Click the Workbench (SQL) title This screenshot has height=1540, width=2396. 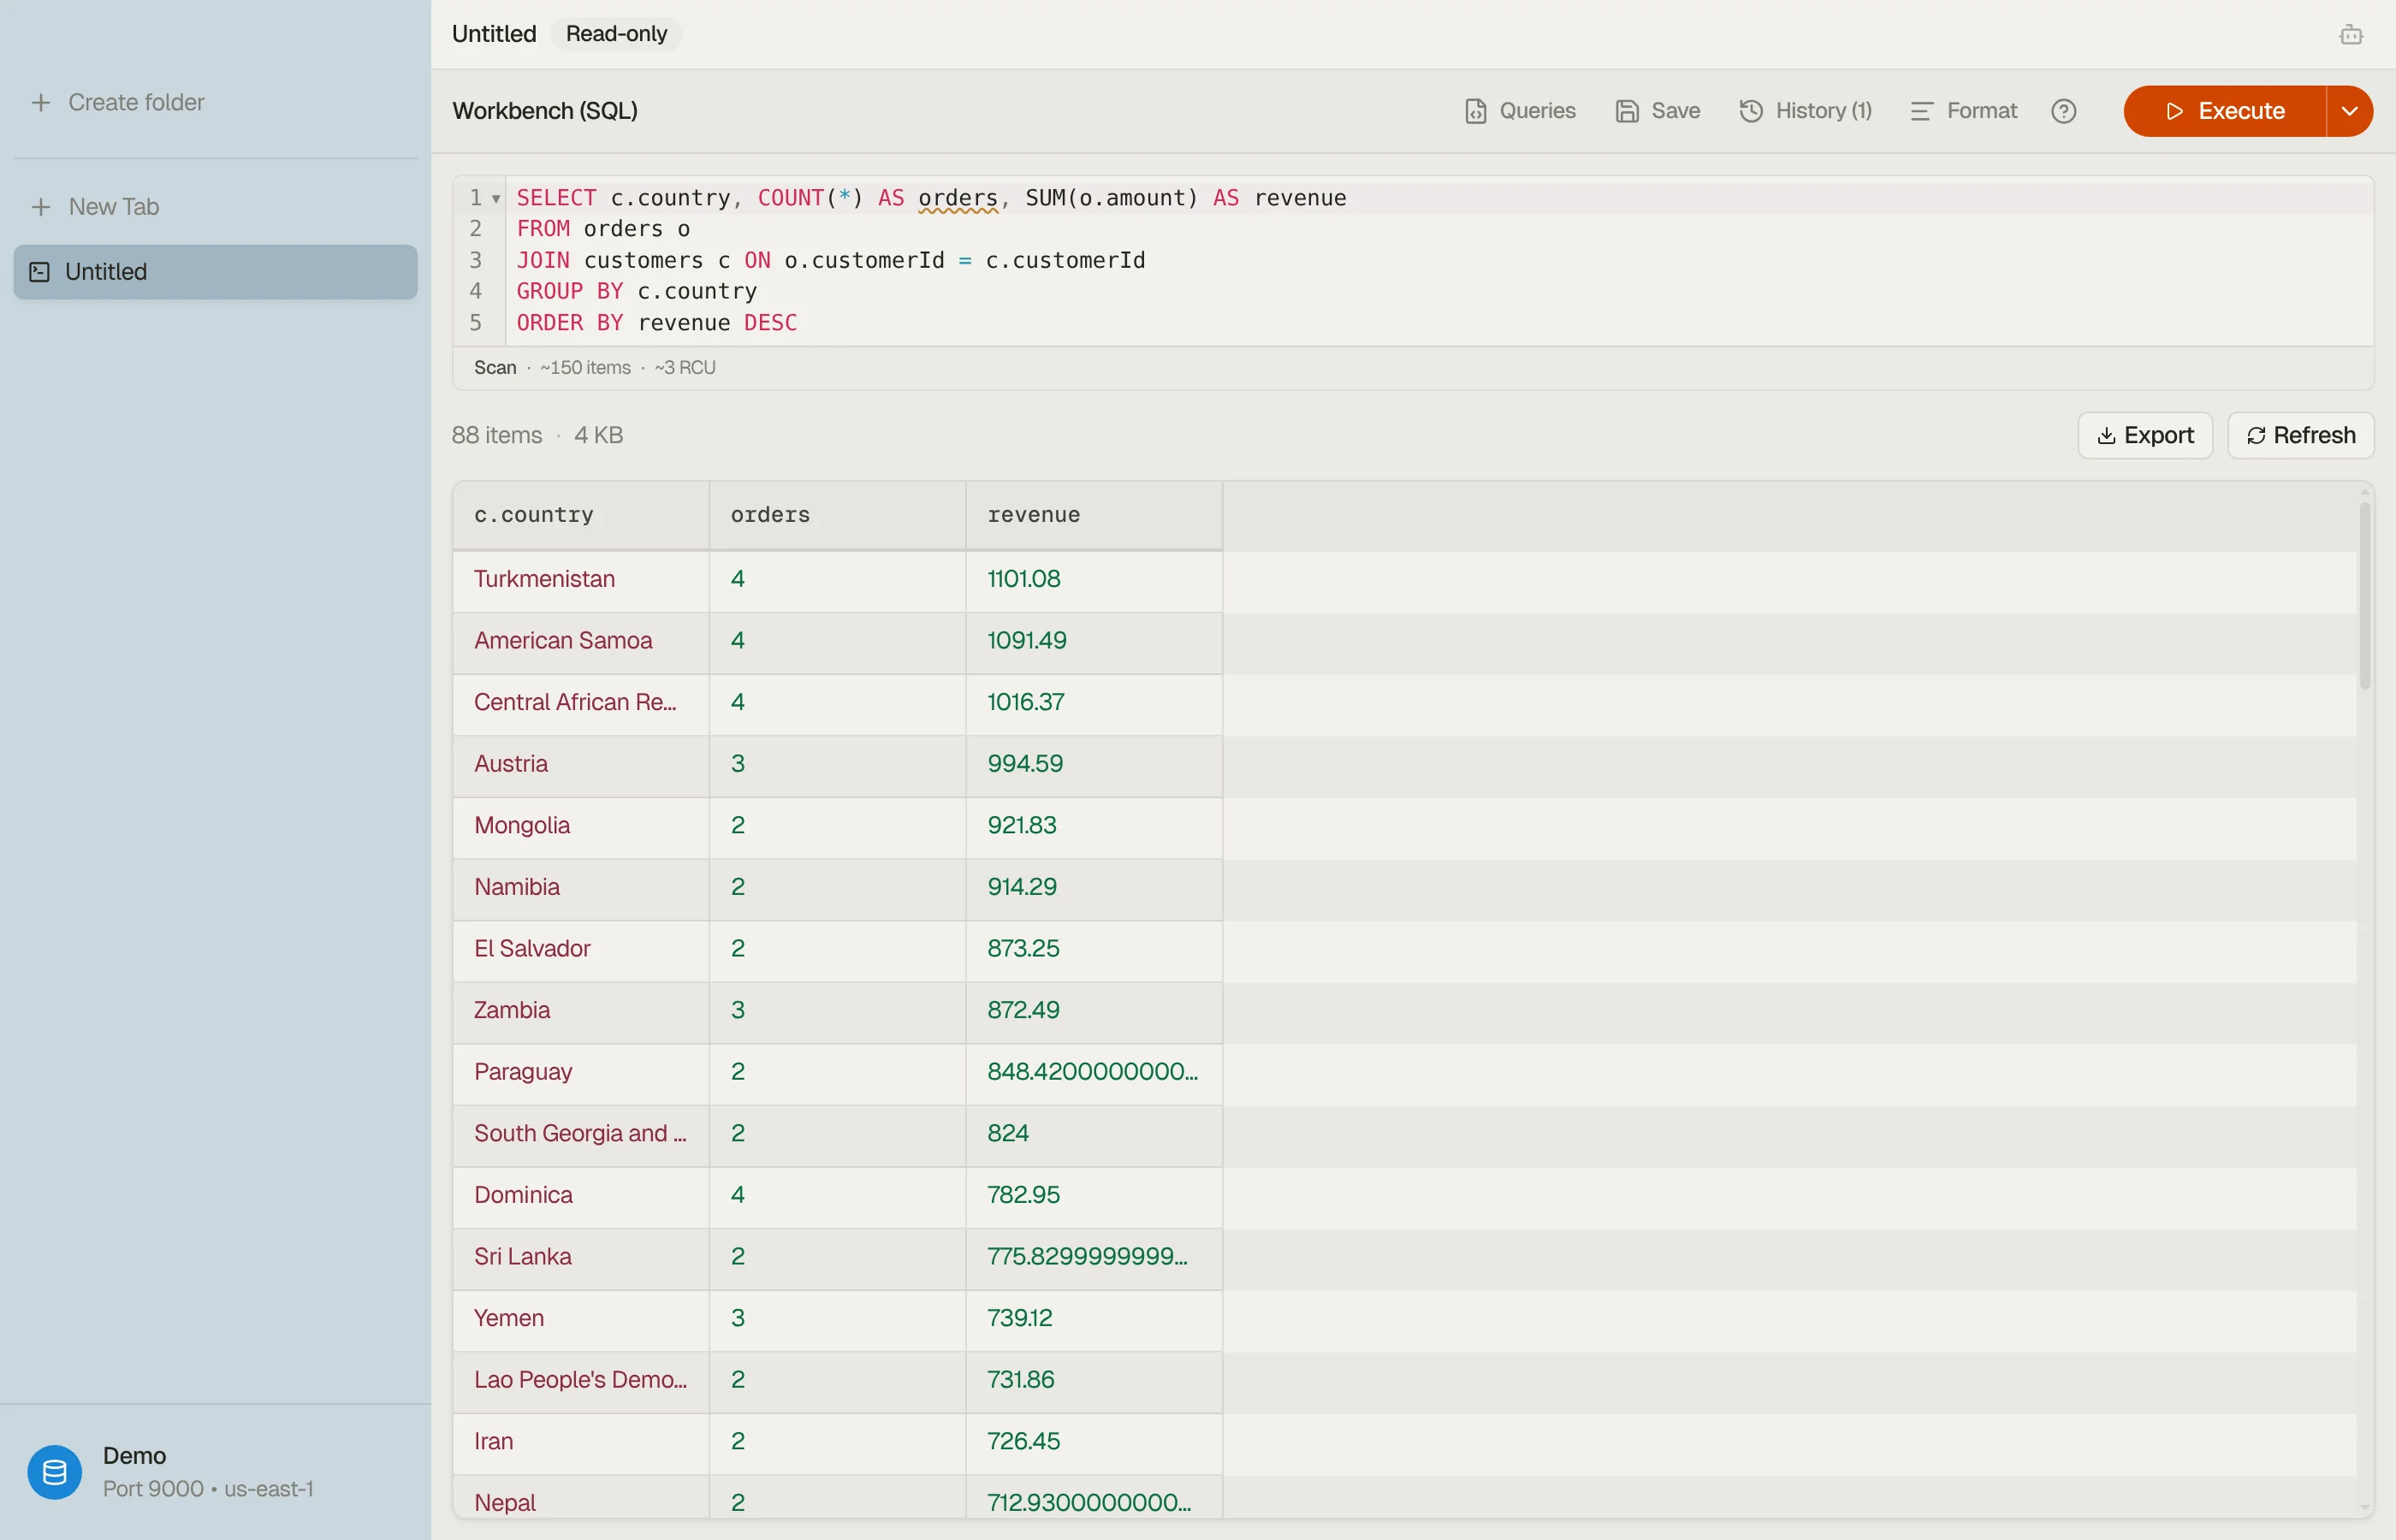pyautogui.click(x=545, y=111)
